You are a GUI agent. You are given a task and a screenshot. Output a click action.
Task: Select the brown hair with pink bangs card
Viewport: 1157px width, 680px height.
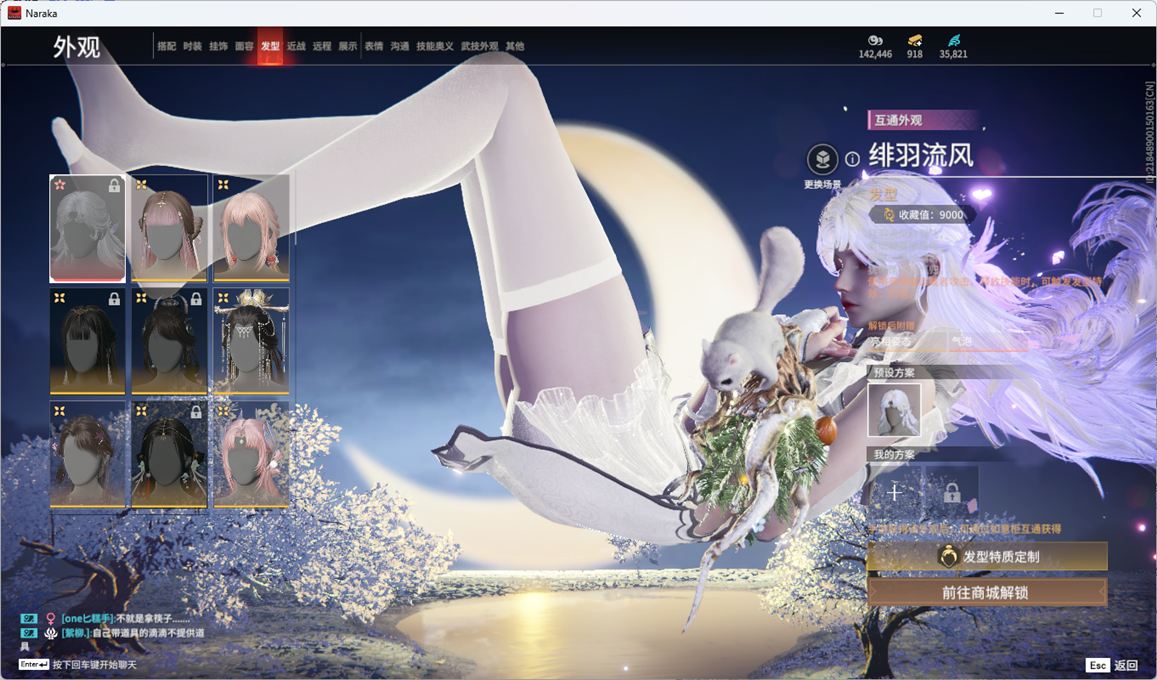(x=169, y=229)
